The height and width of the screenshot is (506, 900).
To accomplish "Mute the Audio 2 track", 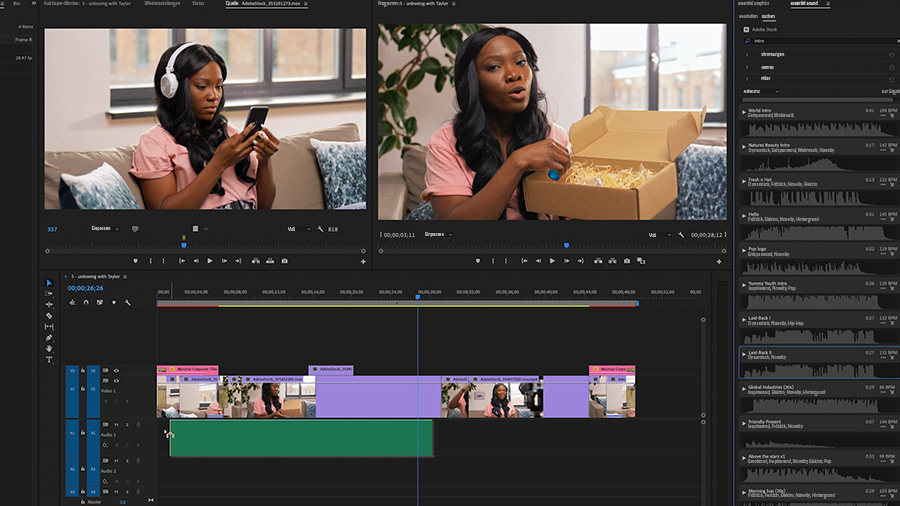I will pyautogui.click(x=117, y=461).
